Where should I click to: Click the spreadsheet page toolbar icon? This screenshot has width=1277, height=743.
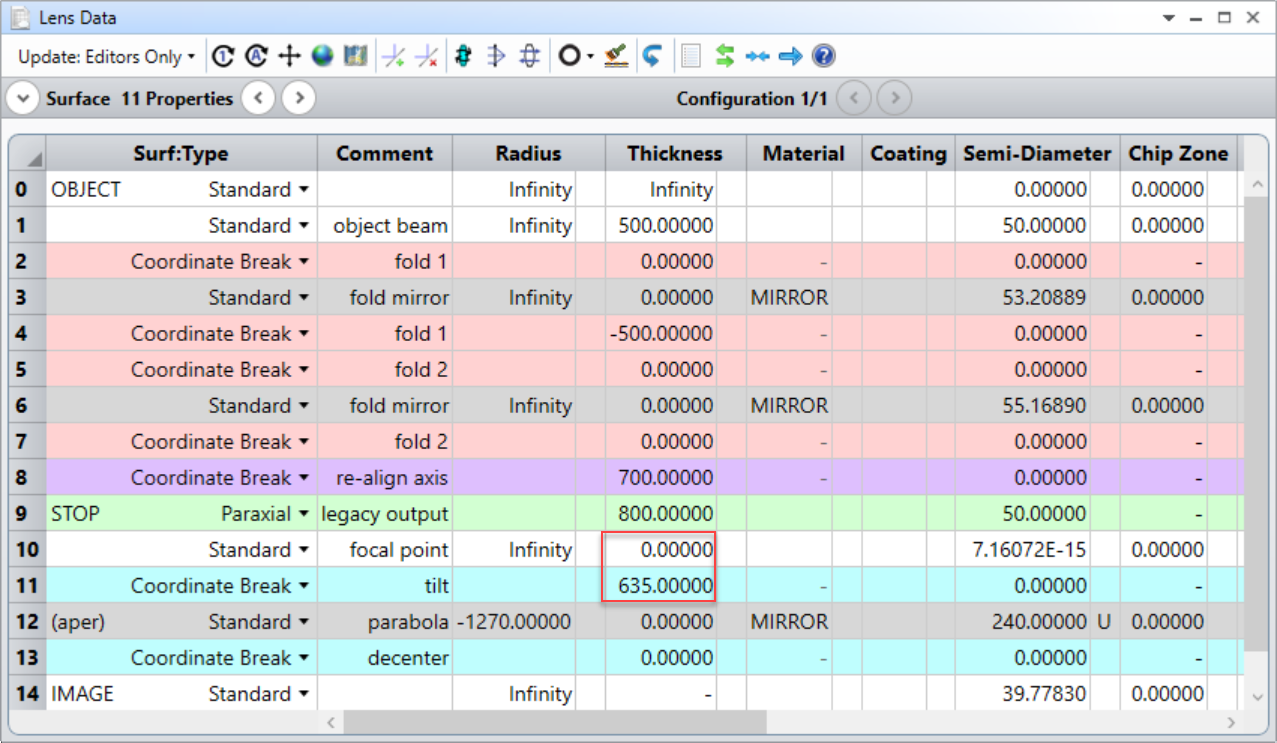pyautogui.click(x=691, y=57)
